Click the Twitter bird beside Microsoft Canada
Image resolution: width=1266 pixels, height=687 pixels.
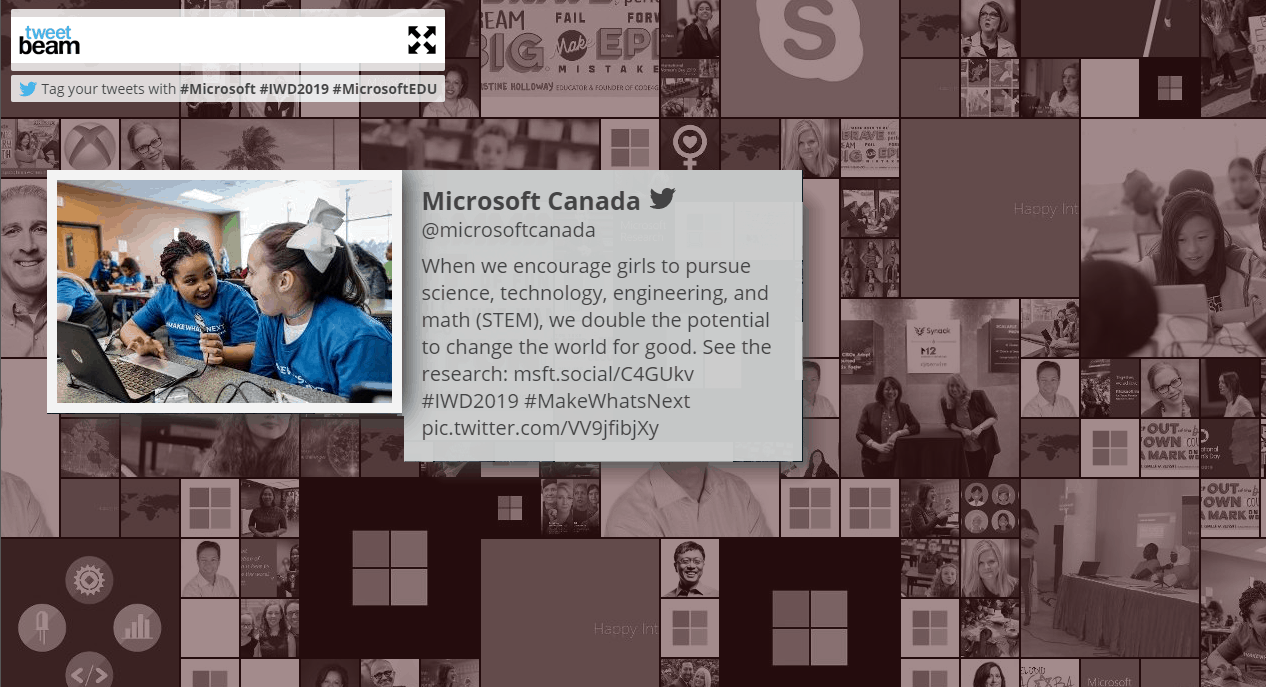click(x=662, y=198)
